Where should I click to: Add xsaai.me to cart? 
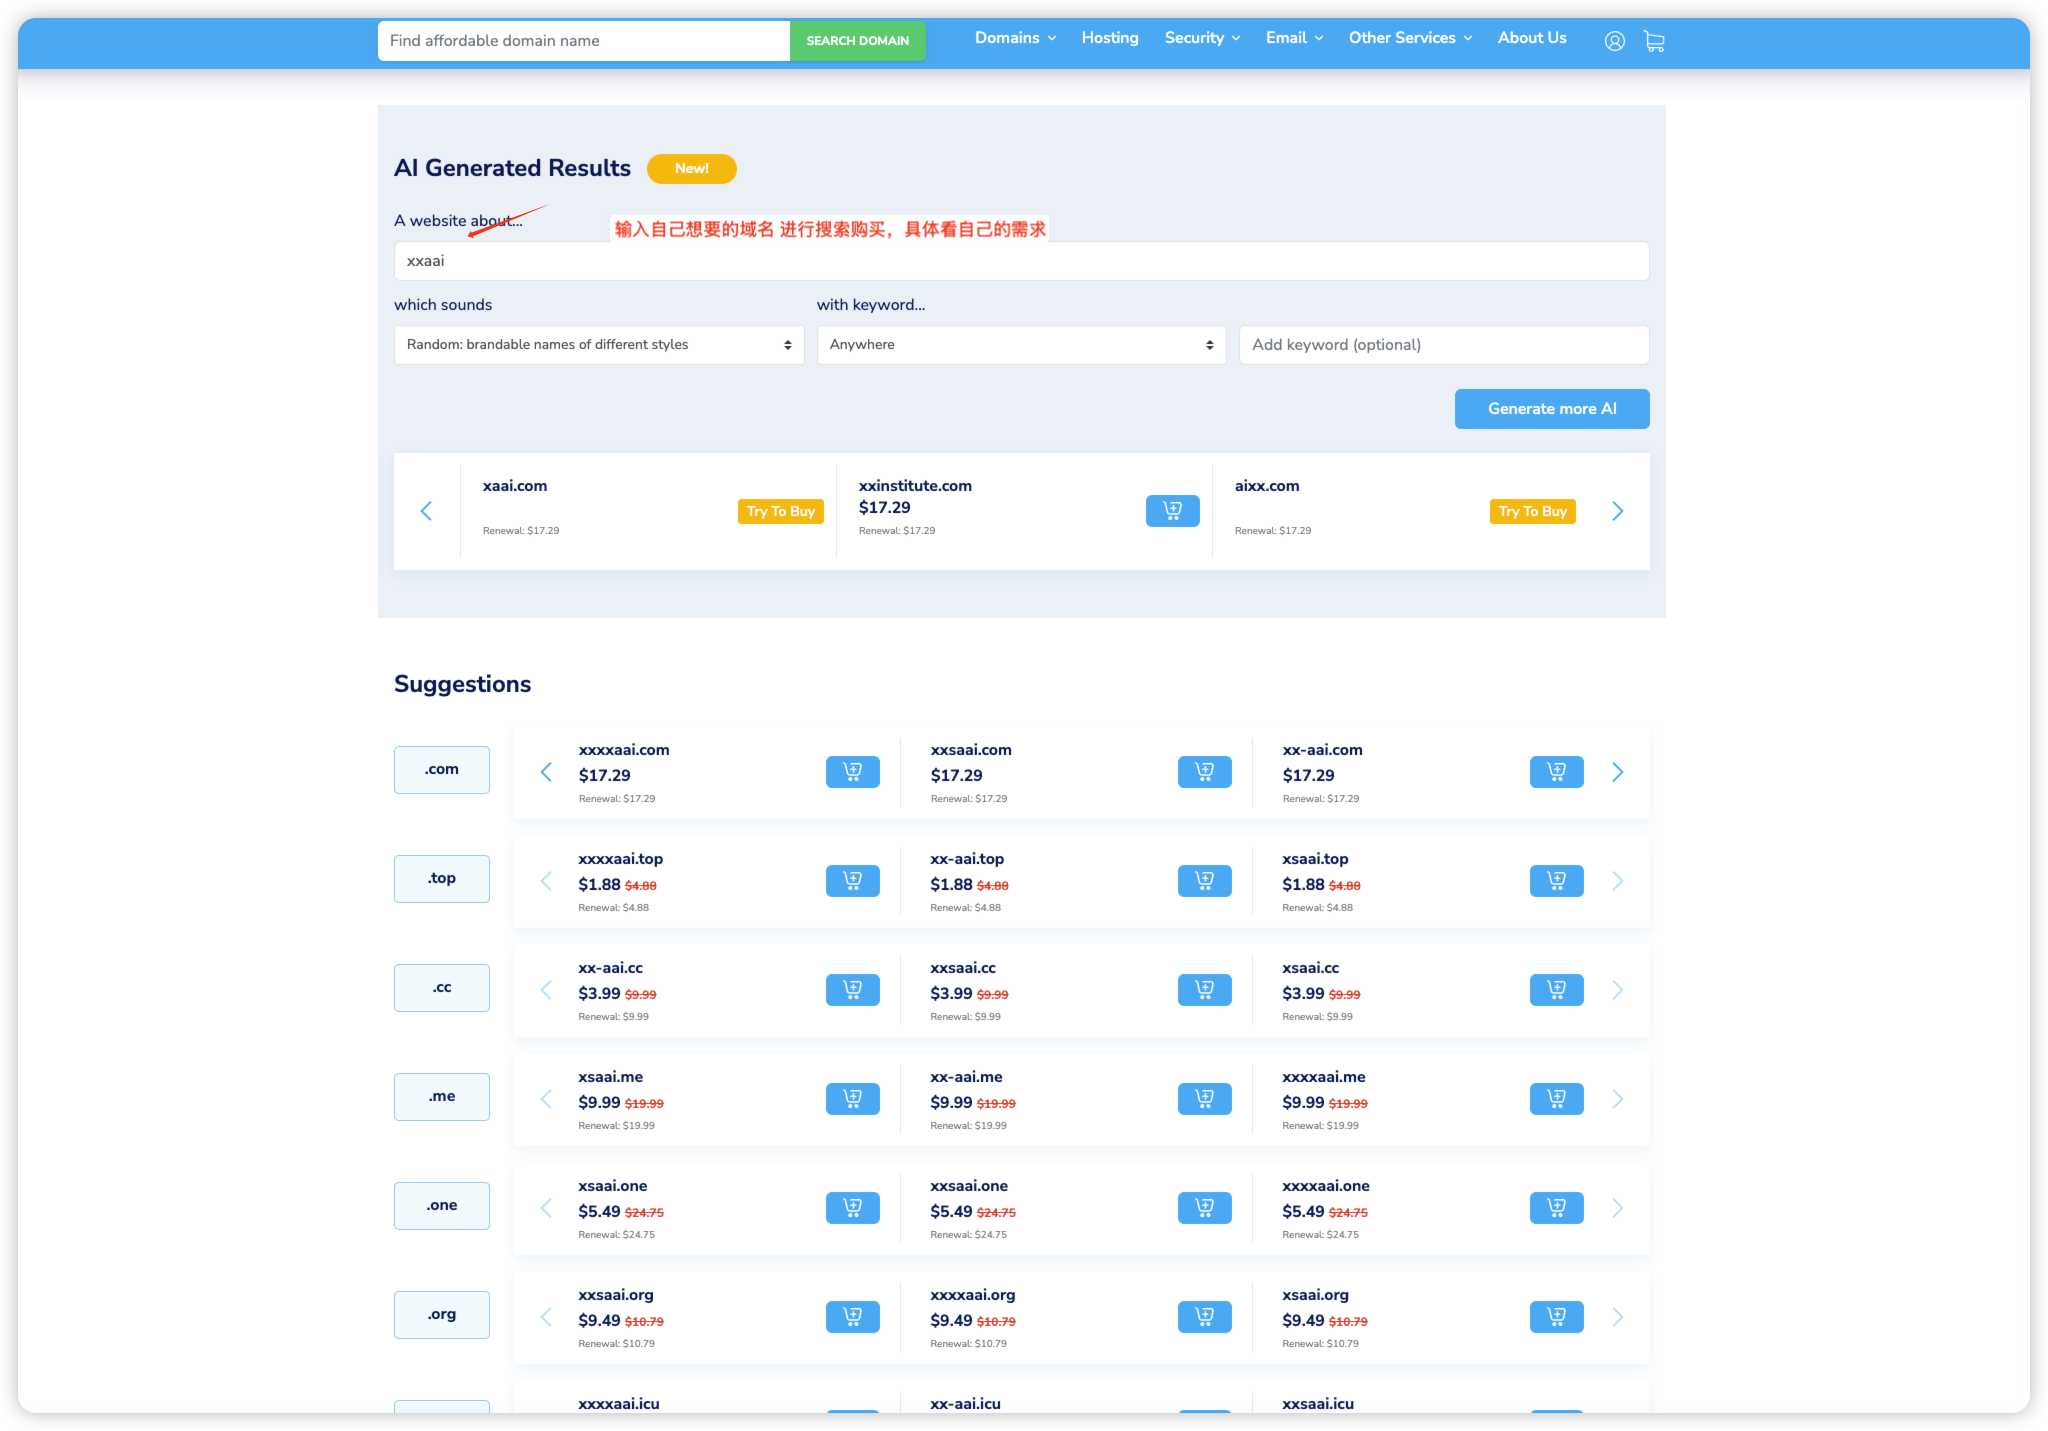click(852, 1099)
